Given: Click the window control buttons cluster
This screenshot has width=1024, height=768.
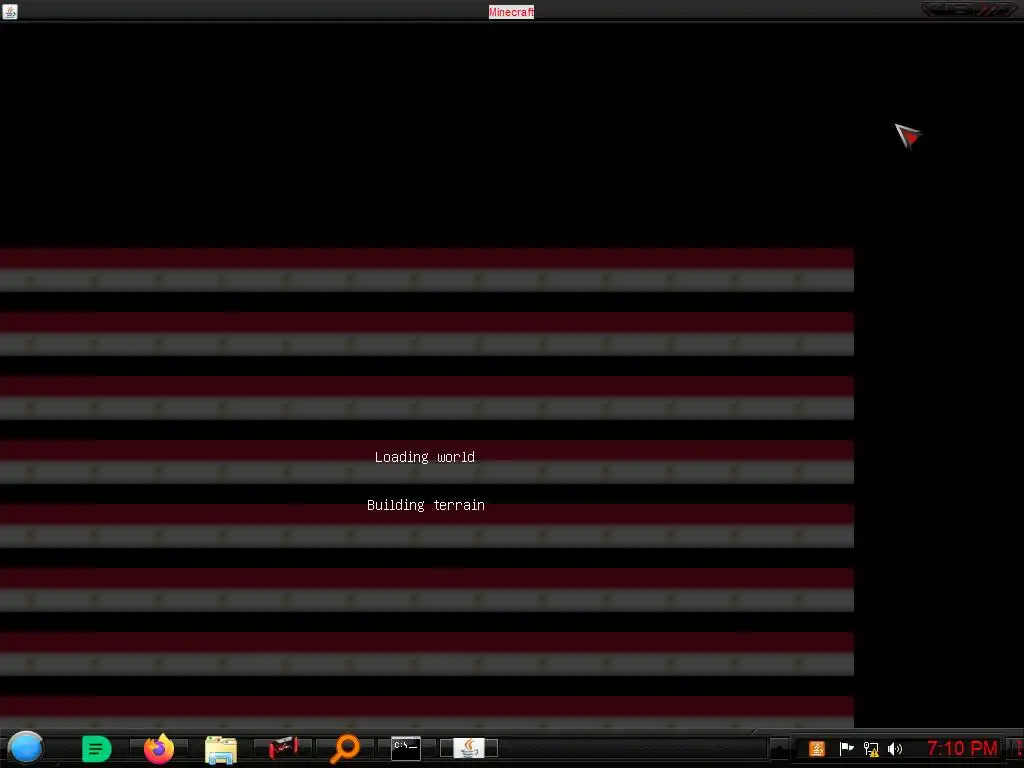Looking at the screenshot, I should point(969,10).
